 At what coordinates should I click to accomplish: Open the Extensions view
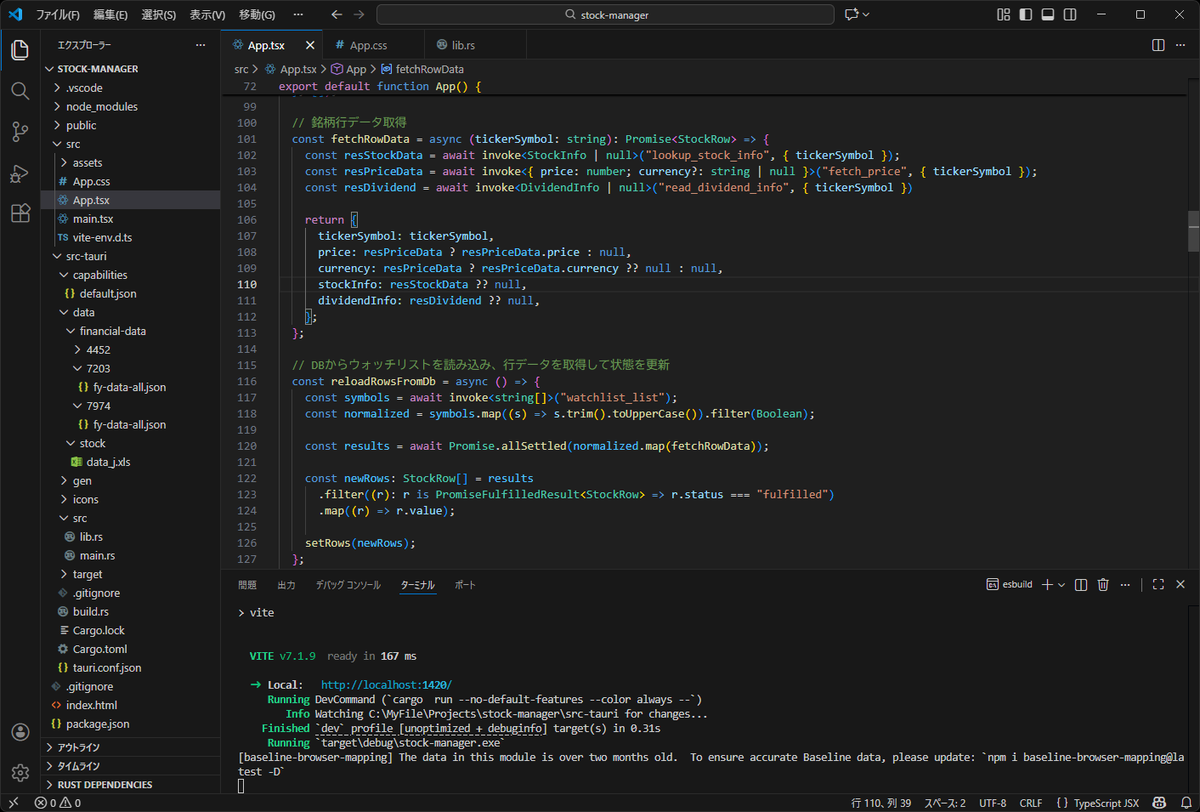[20, 213]
